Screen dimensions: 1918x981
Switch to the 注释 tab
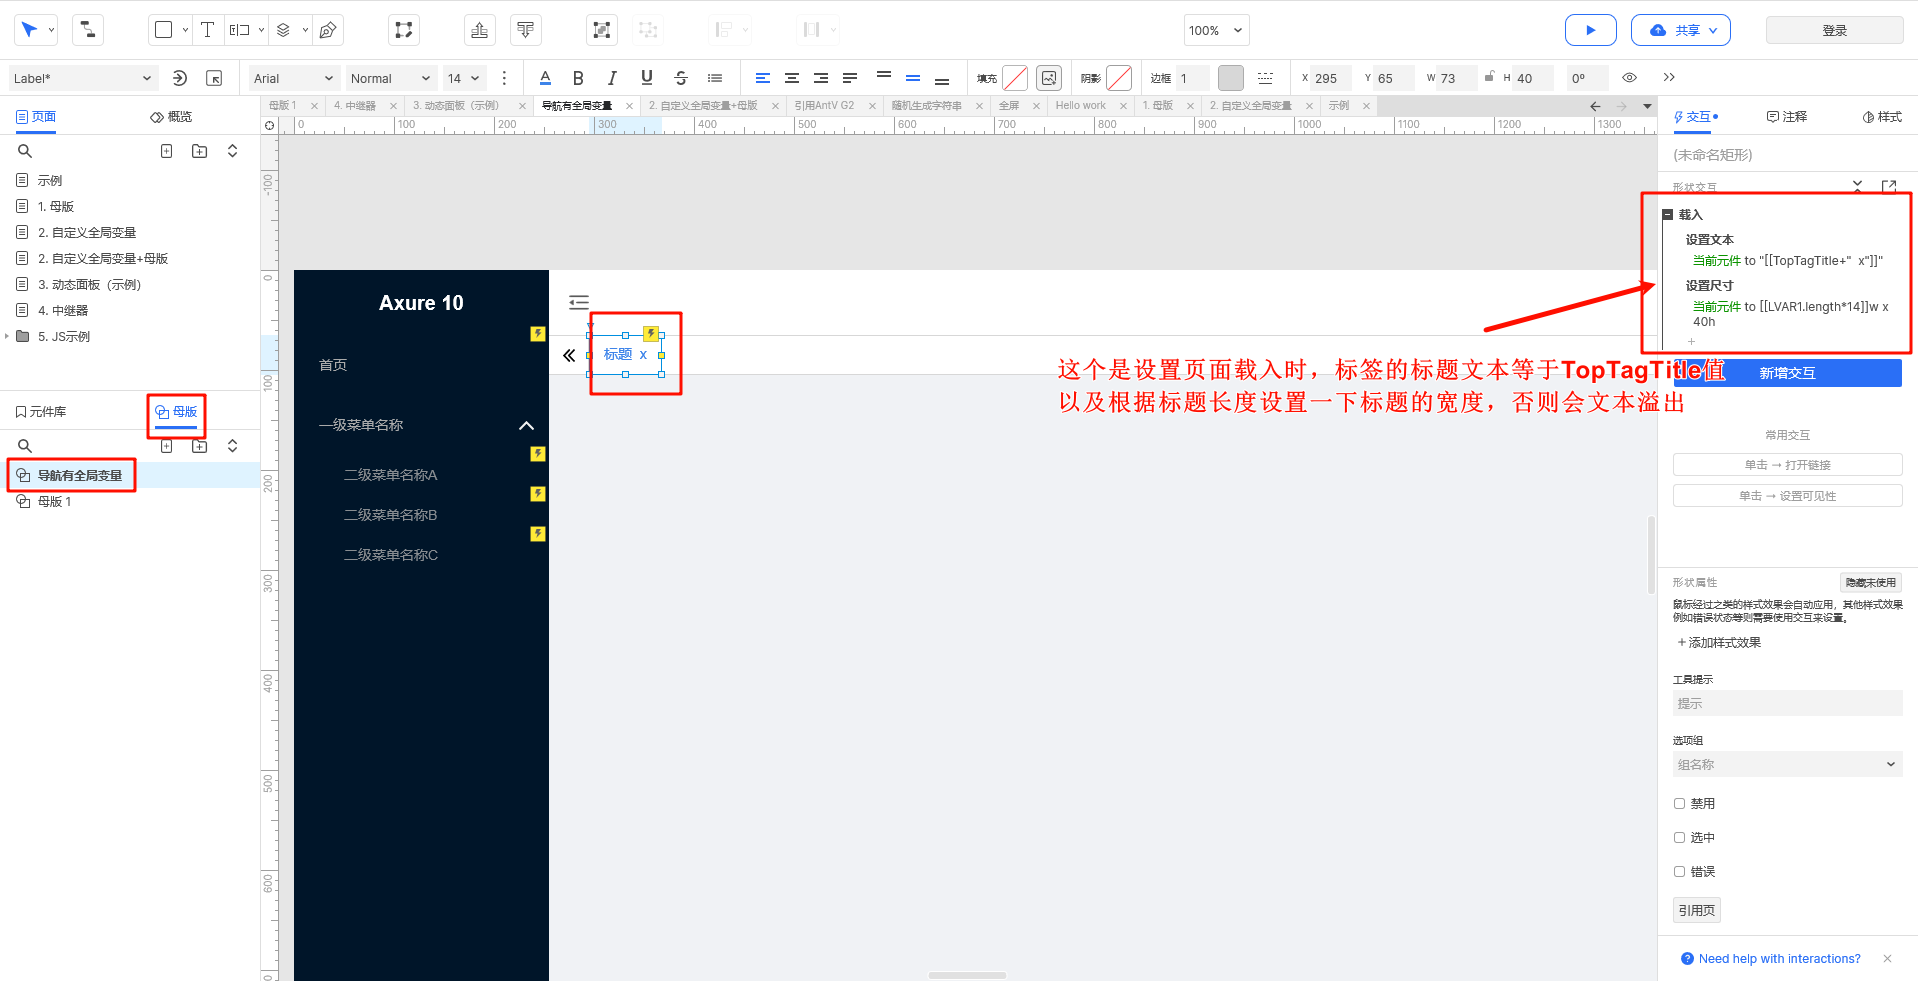coord(1787,117)
